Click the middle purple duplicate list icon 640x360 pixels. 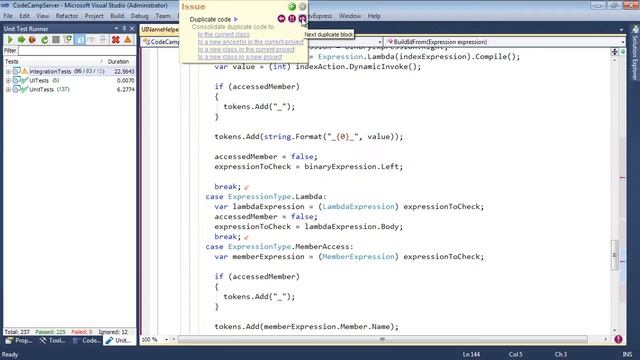pyautogui.click(x=292, y=18)
